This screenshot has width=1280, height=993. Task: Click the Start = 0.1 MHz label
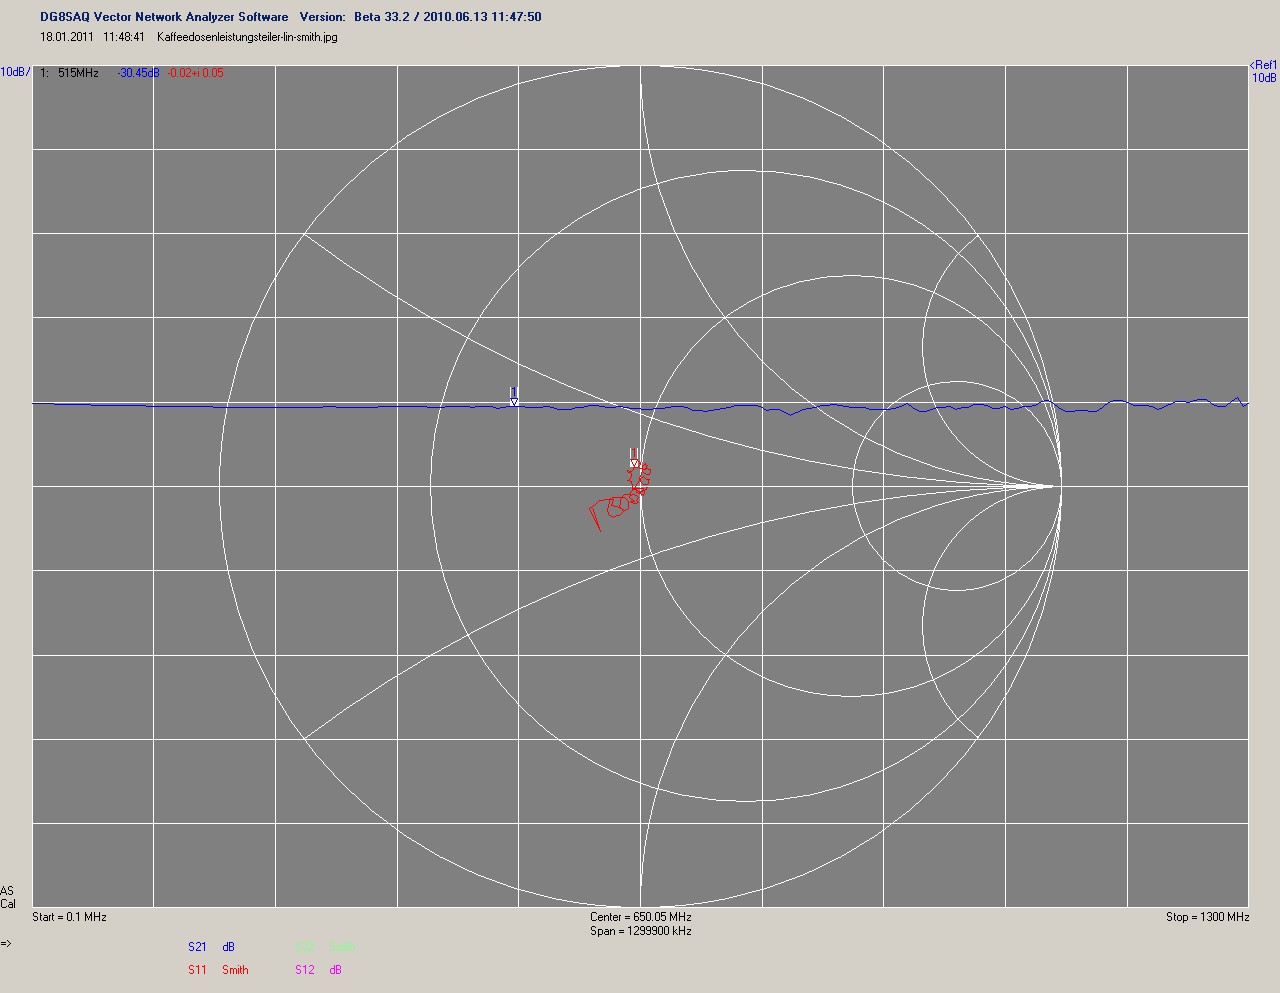[x=69, y=917]
